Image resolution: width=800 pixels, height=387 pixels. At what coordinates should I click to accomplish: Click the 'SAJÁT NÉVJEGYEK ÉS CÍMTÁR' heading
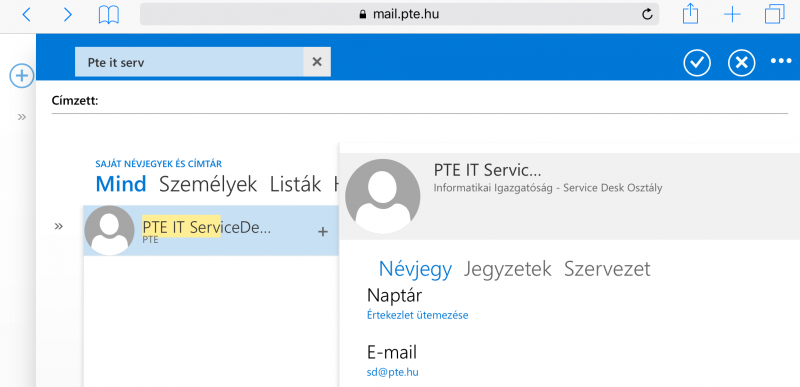tap(159, 164)
